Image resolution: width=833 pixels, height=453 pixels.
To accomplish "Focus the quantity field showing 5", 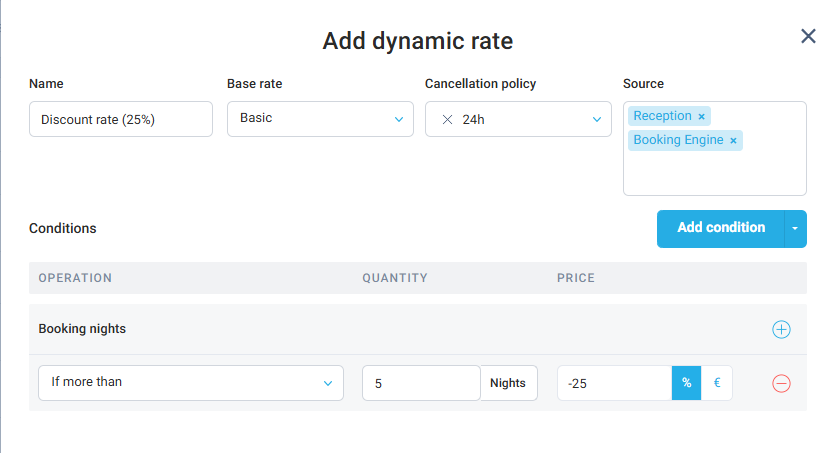I will tap(420, 383).
